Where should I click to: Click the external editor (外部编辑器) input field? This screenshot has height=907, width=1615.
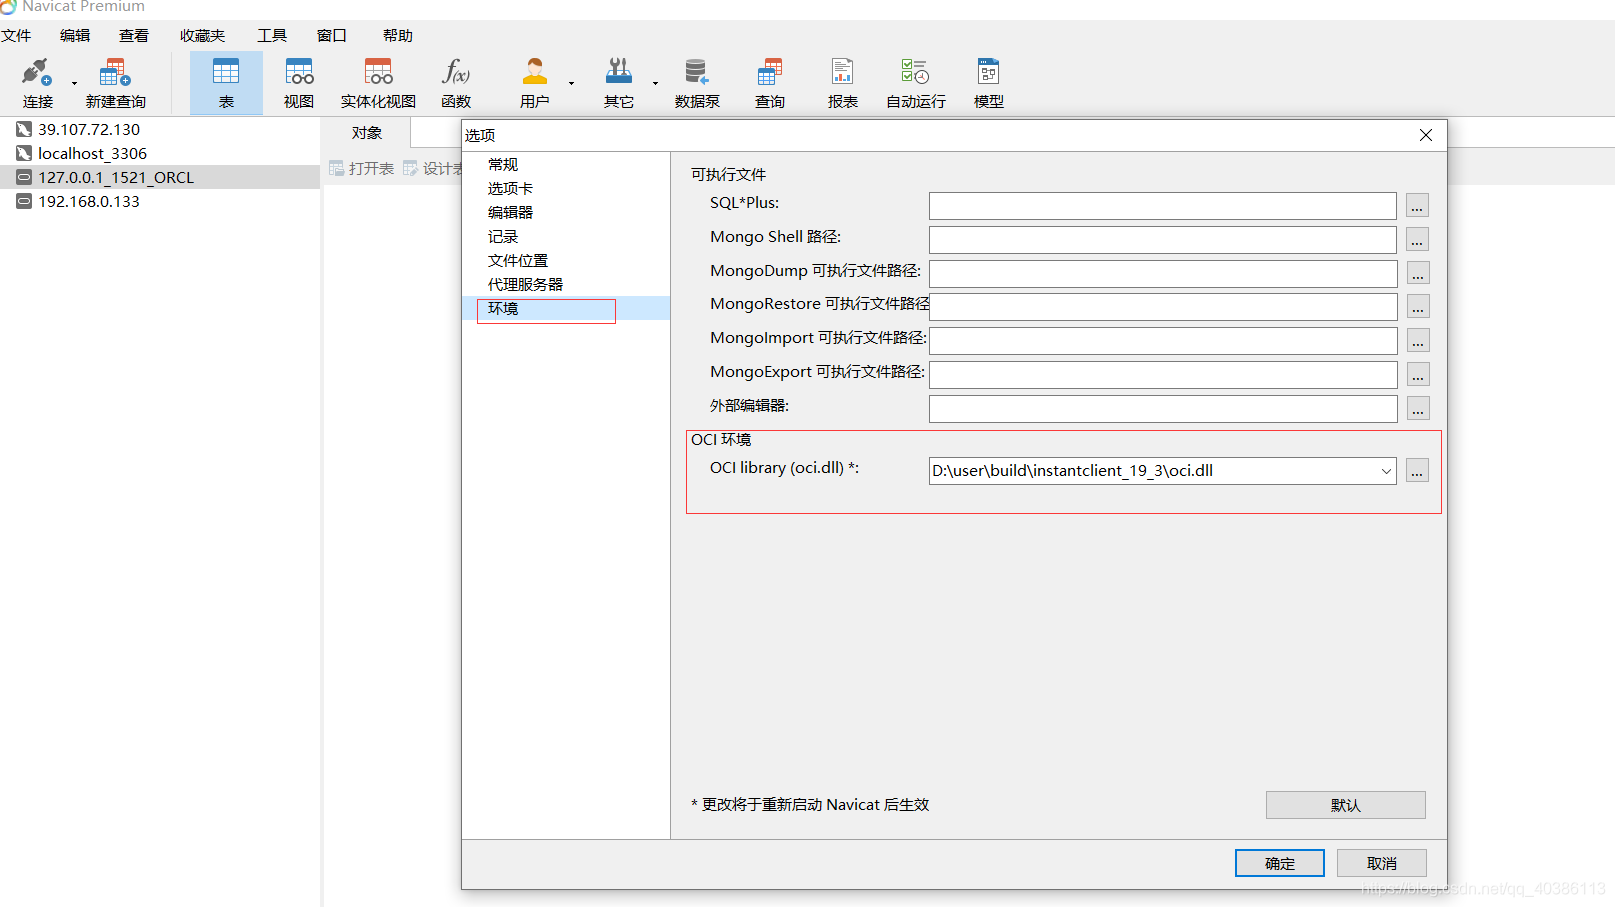[1163, 409]
